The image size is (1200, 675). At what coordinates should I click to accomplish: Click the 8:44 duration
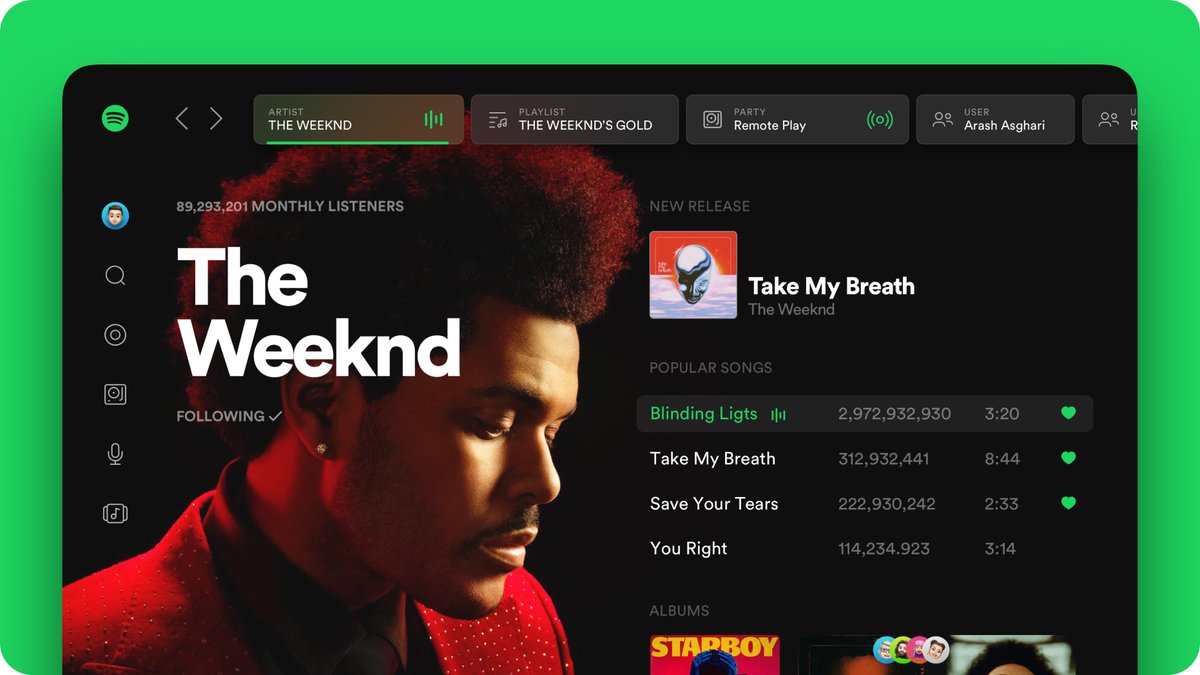point(1002,459)
